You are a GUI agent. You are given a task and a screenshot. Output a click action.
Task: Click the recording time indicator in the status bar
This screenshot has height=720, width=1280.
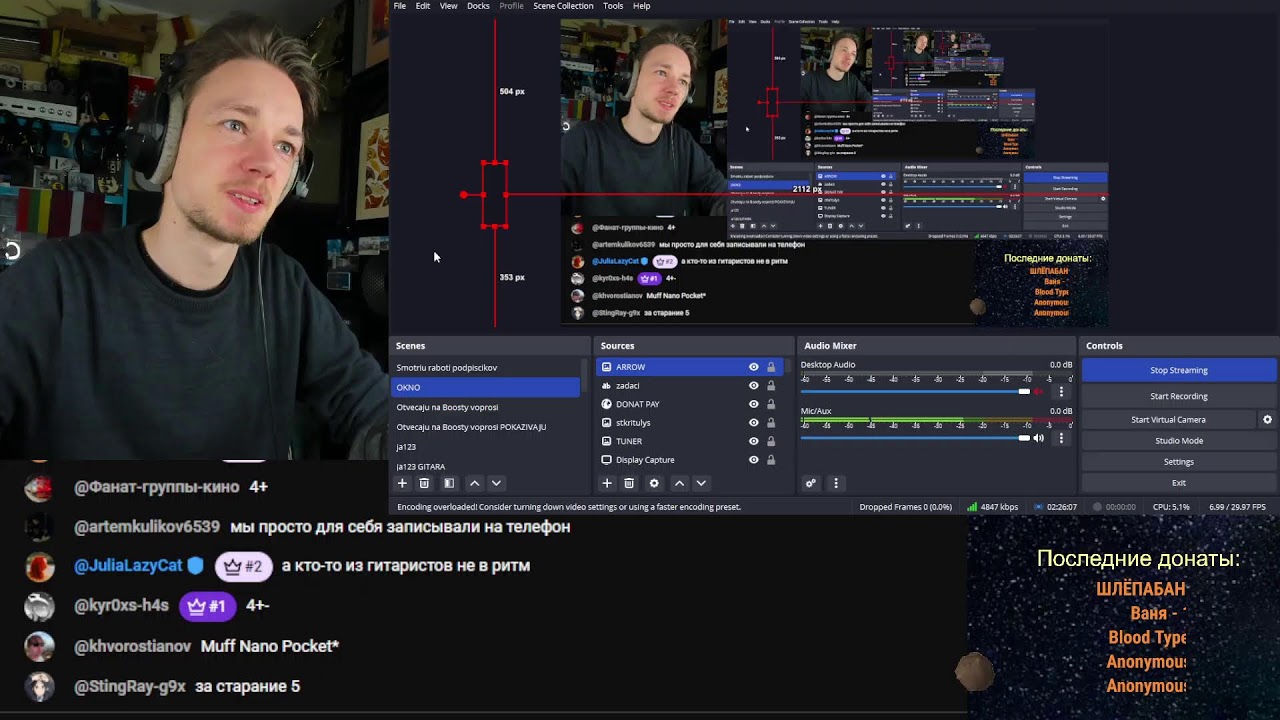coord(1113,507)
